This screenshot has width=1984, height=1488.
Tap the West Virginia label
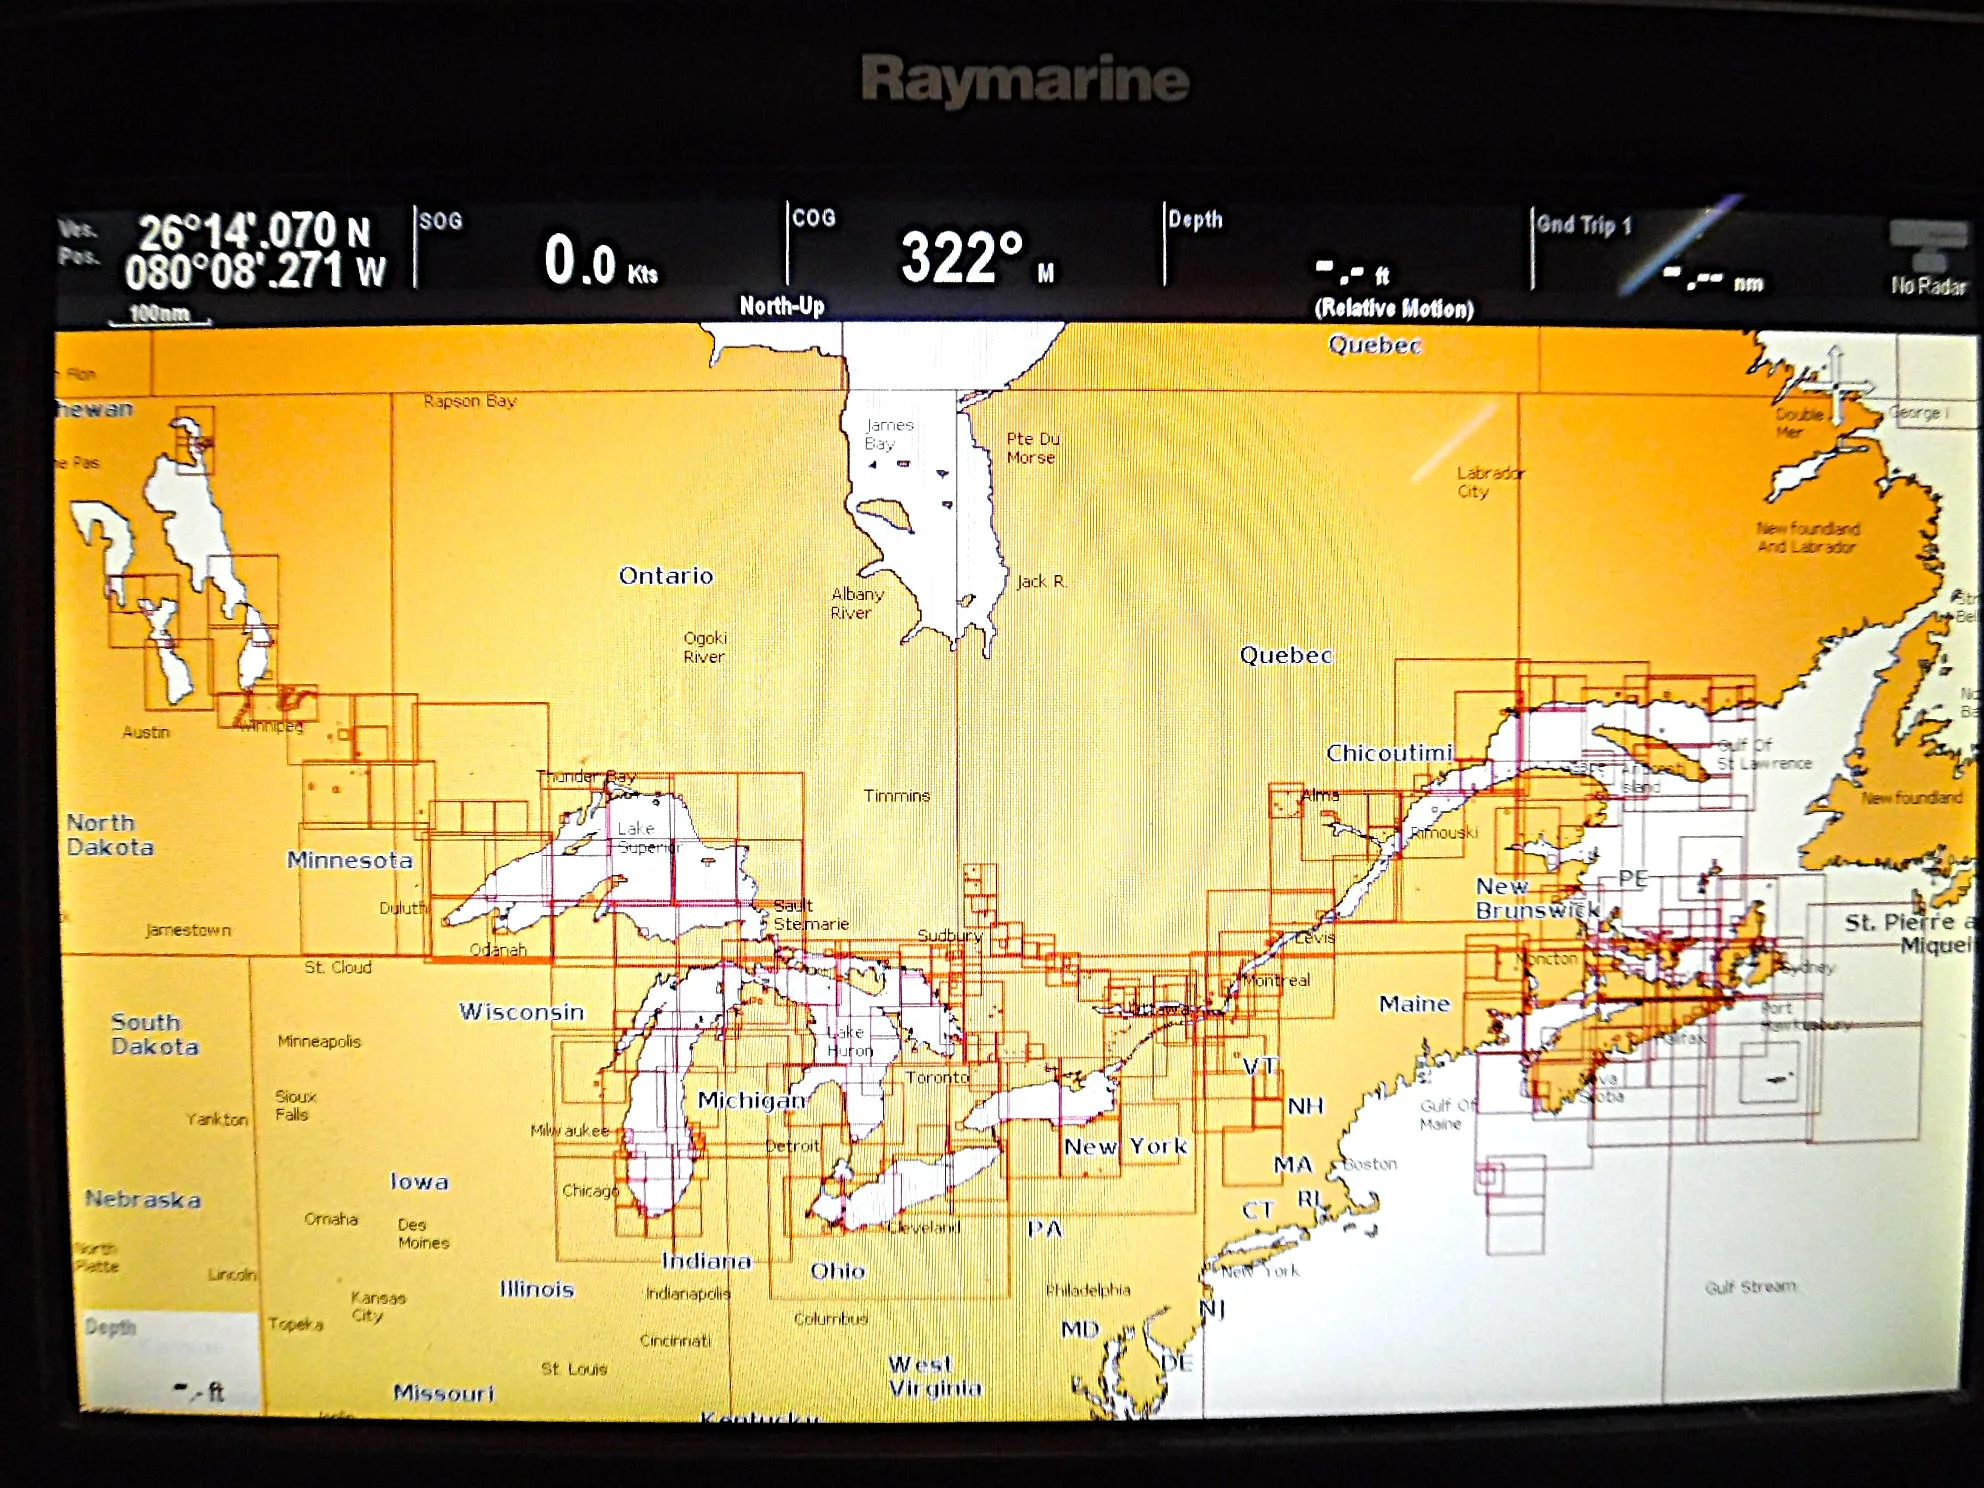(935, 1376)
